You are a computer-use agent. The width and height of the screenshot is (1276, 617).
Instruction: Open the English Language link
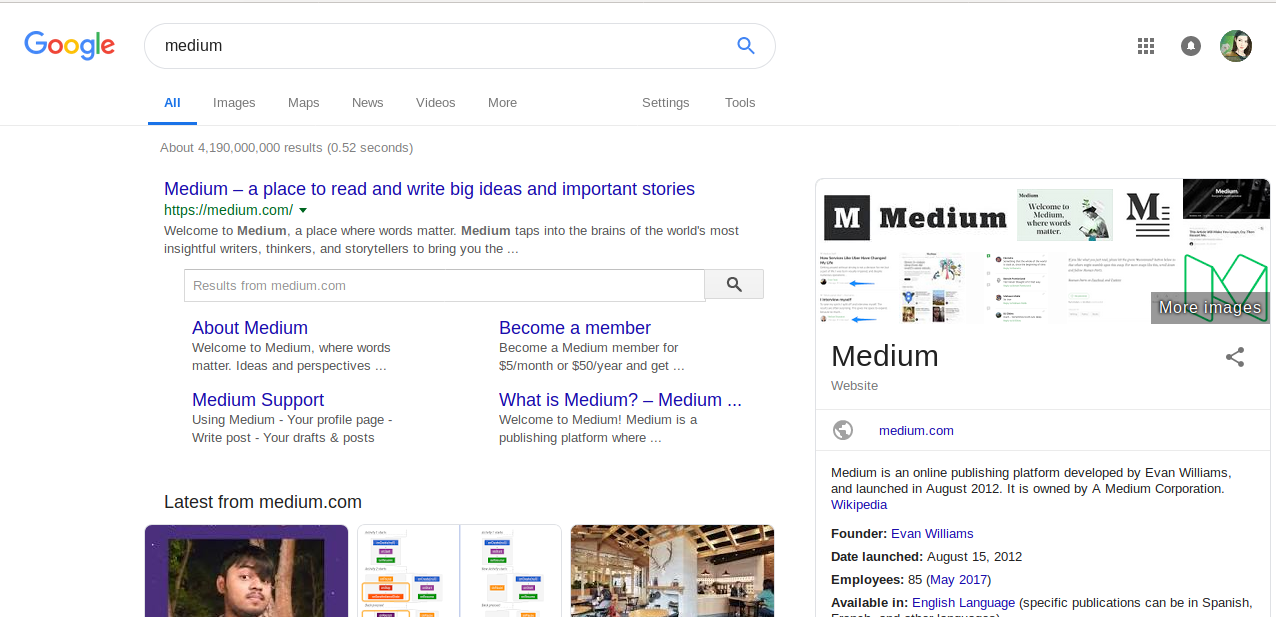[963, 603]
